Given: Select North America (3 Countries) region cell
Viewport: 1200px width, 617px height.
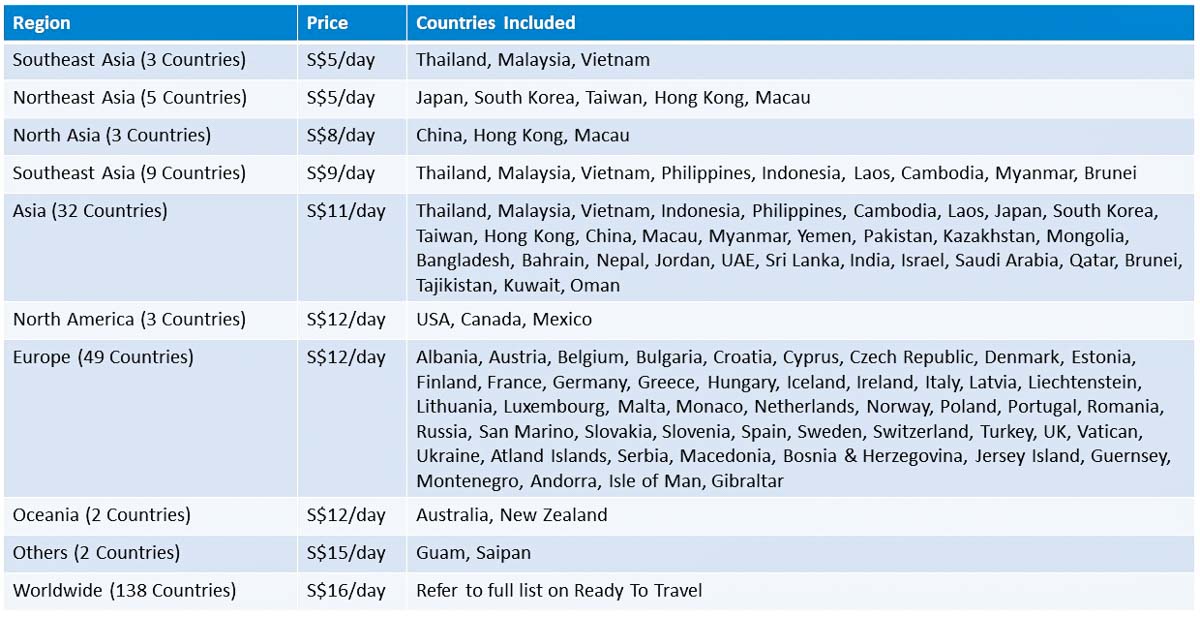Looking at the screenshot, I should point(150,320).
